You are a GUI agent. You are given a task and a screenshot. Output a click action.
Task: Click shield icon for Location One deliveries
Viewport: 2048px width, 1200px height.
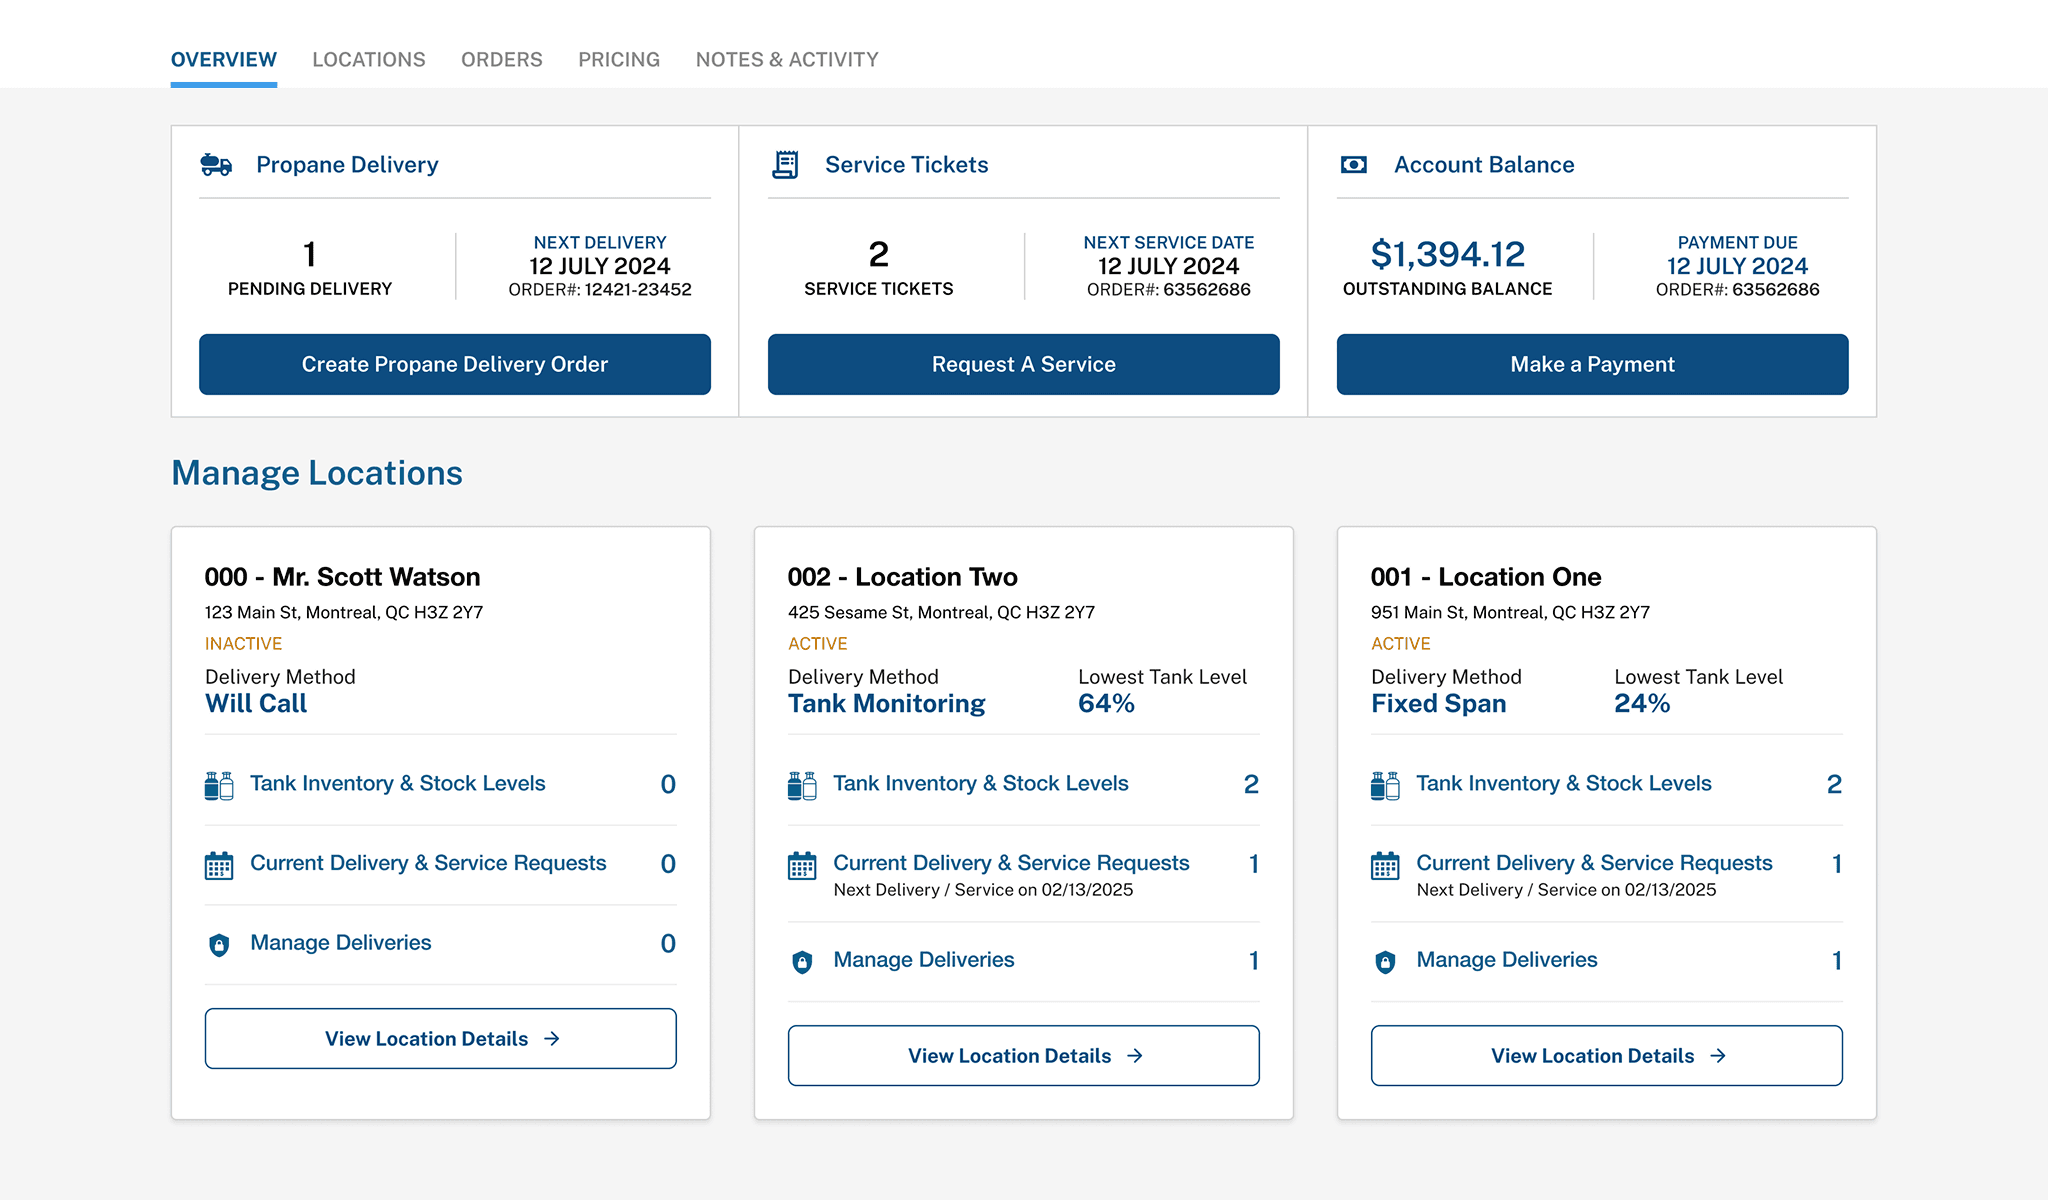[x=1385, y=962]
